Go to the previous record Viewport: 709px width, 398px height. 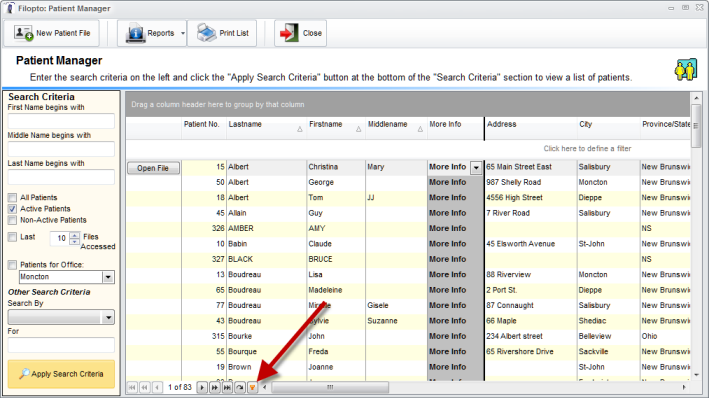[157, 388]
